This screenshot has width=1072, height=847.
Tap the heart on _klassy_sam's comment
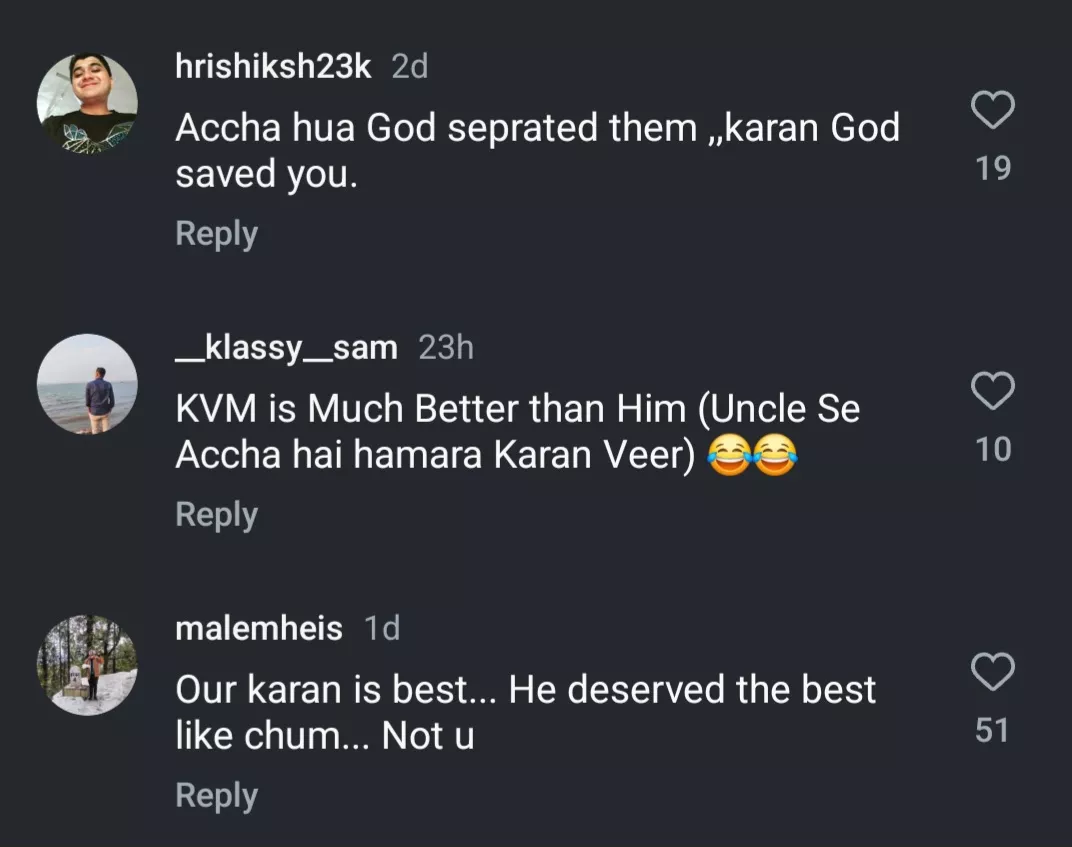(x=993, y=391)
